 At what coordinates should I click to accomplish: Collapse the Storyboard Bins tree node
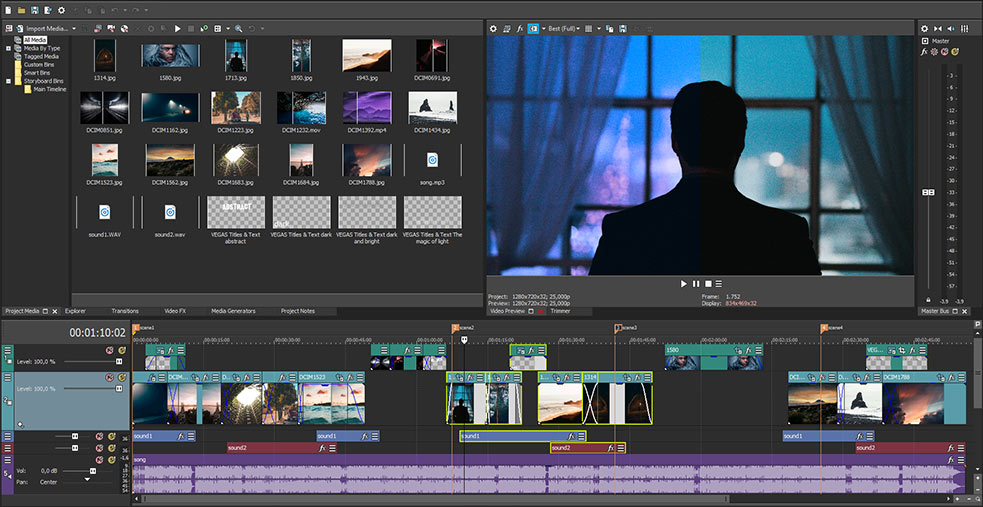[x=8, y=81]
